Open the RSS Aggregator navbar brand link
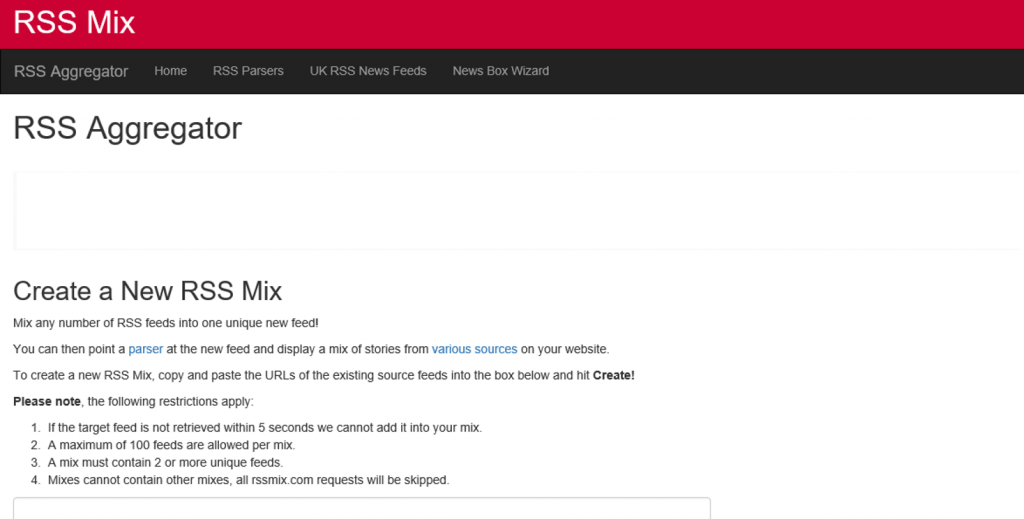This screenshot has height=519, width=1024. pos(71,71)
